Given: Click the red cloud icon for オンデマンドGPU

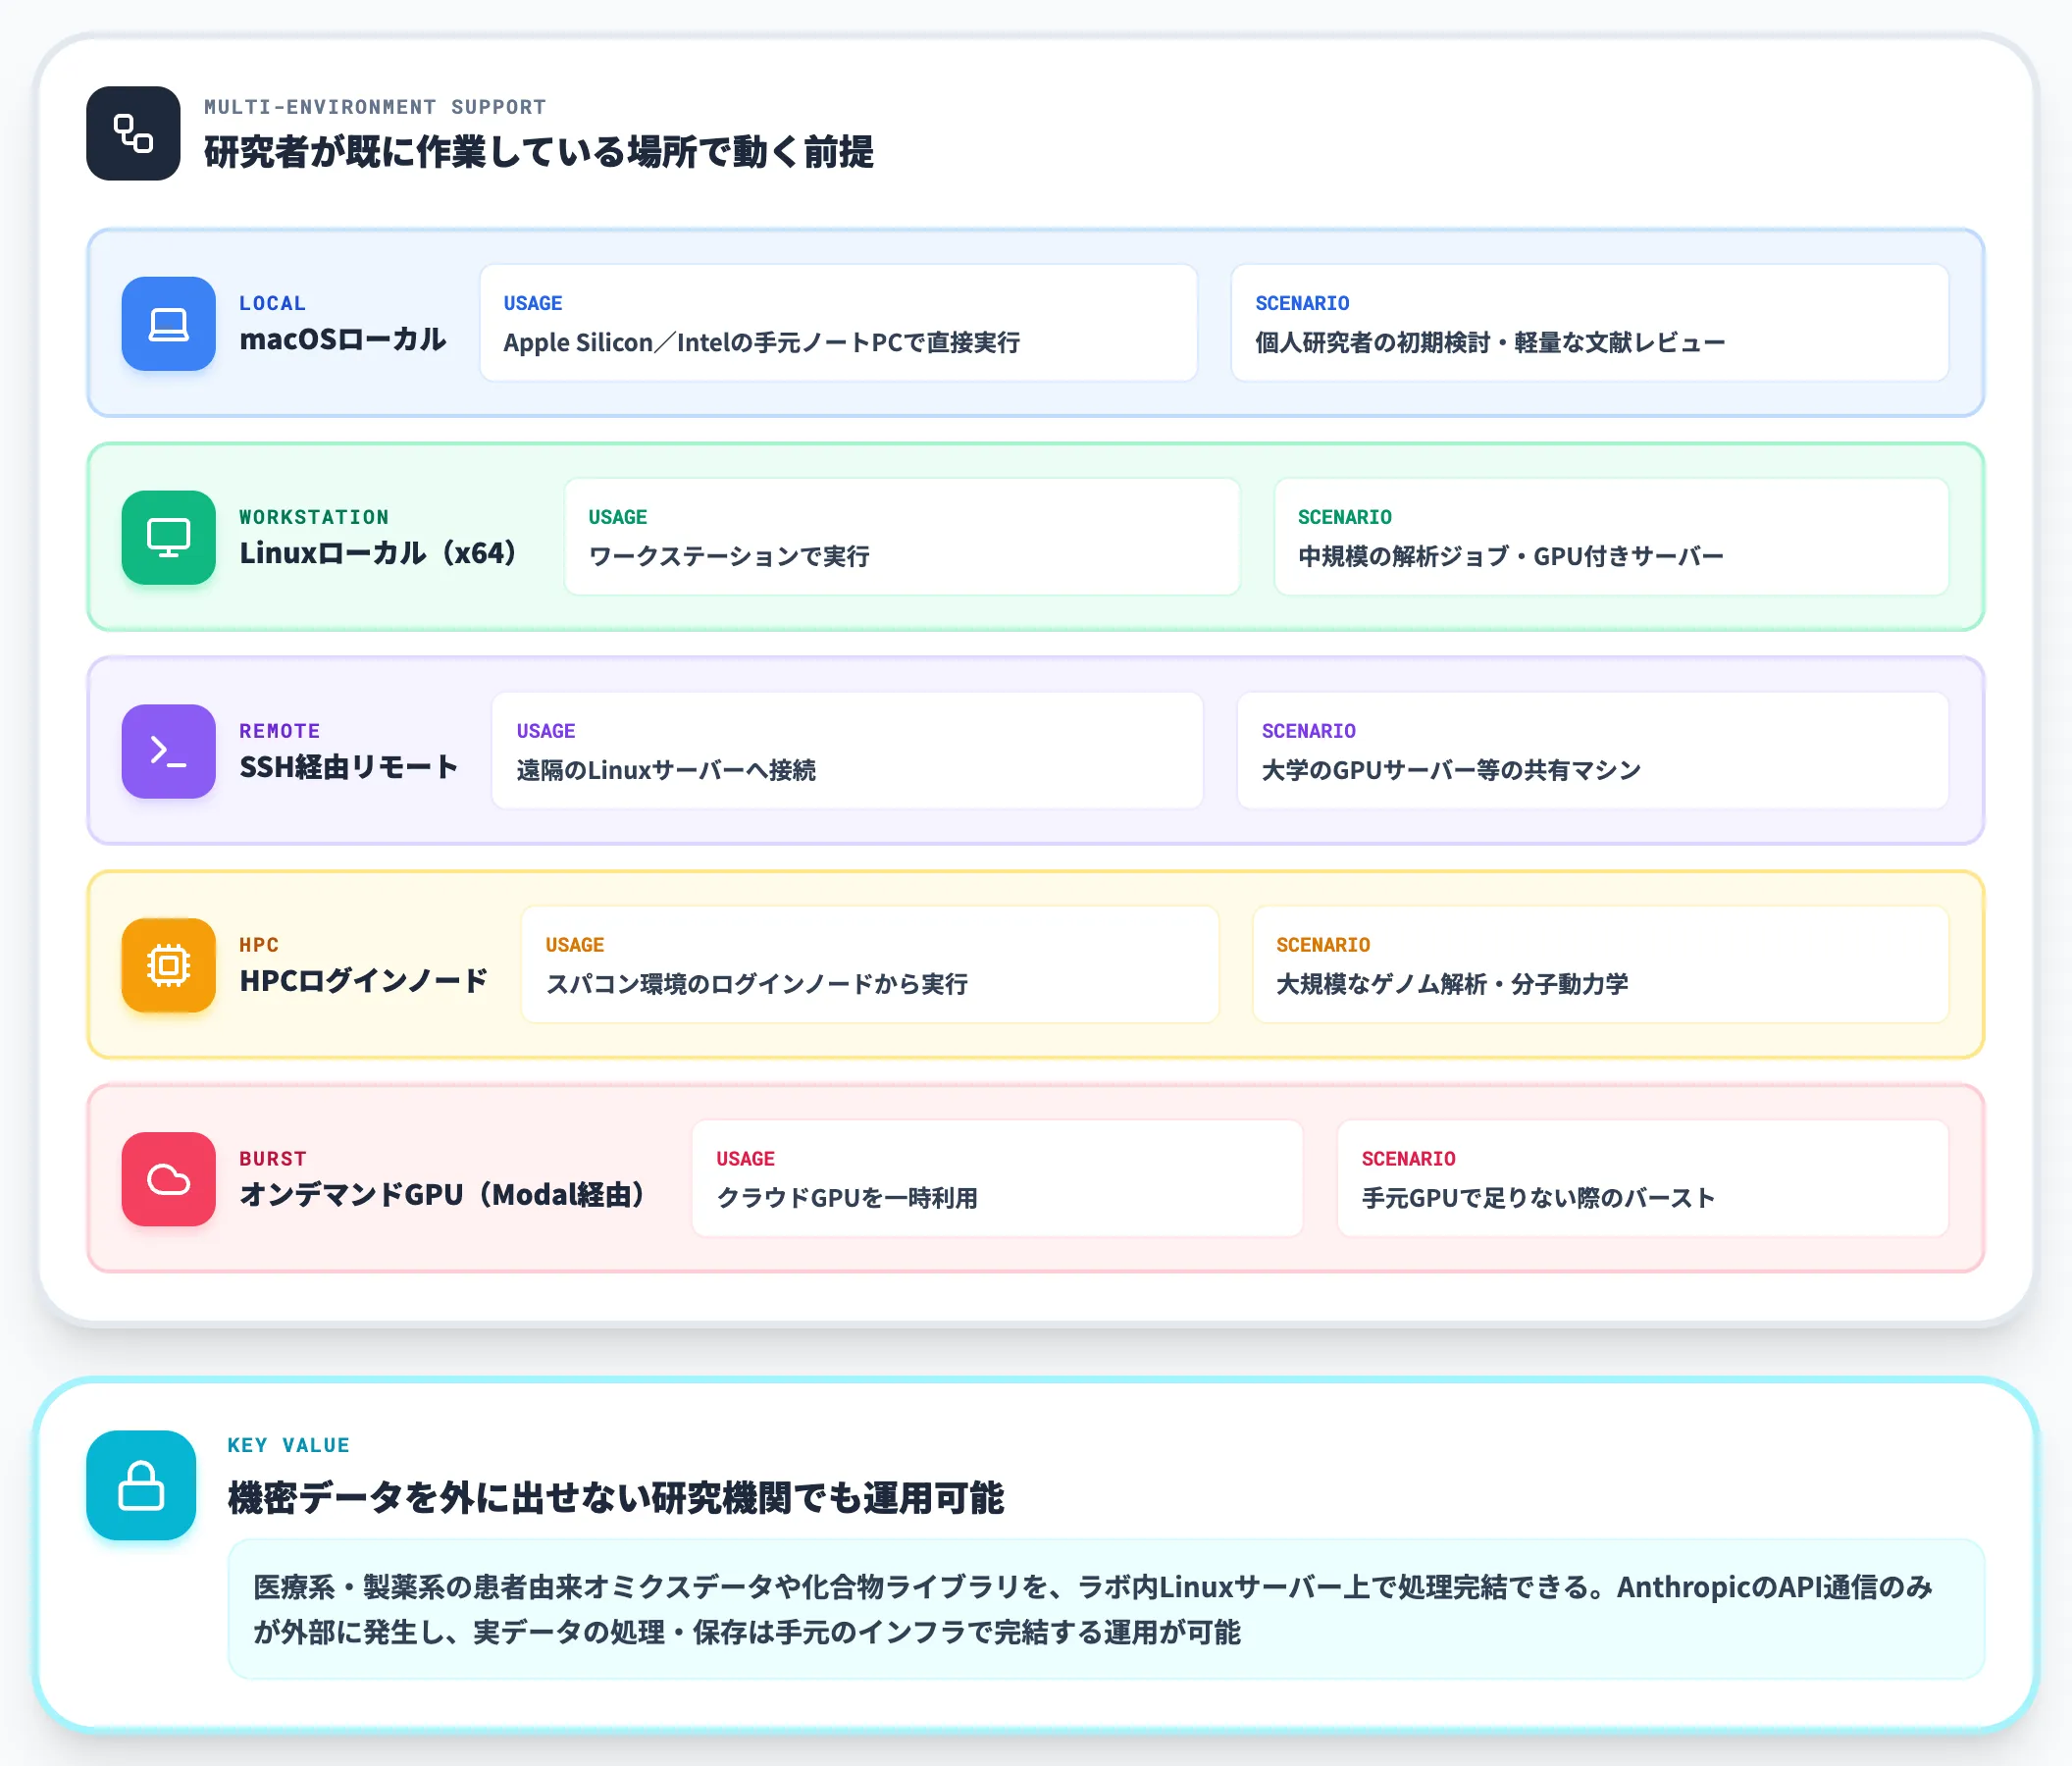Looking at the screenshot, I should click(168, 1179).
